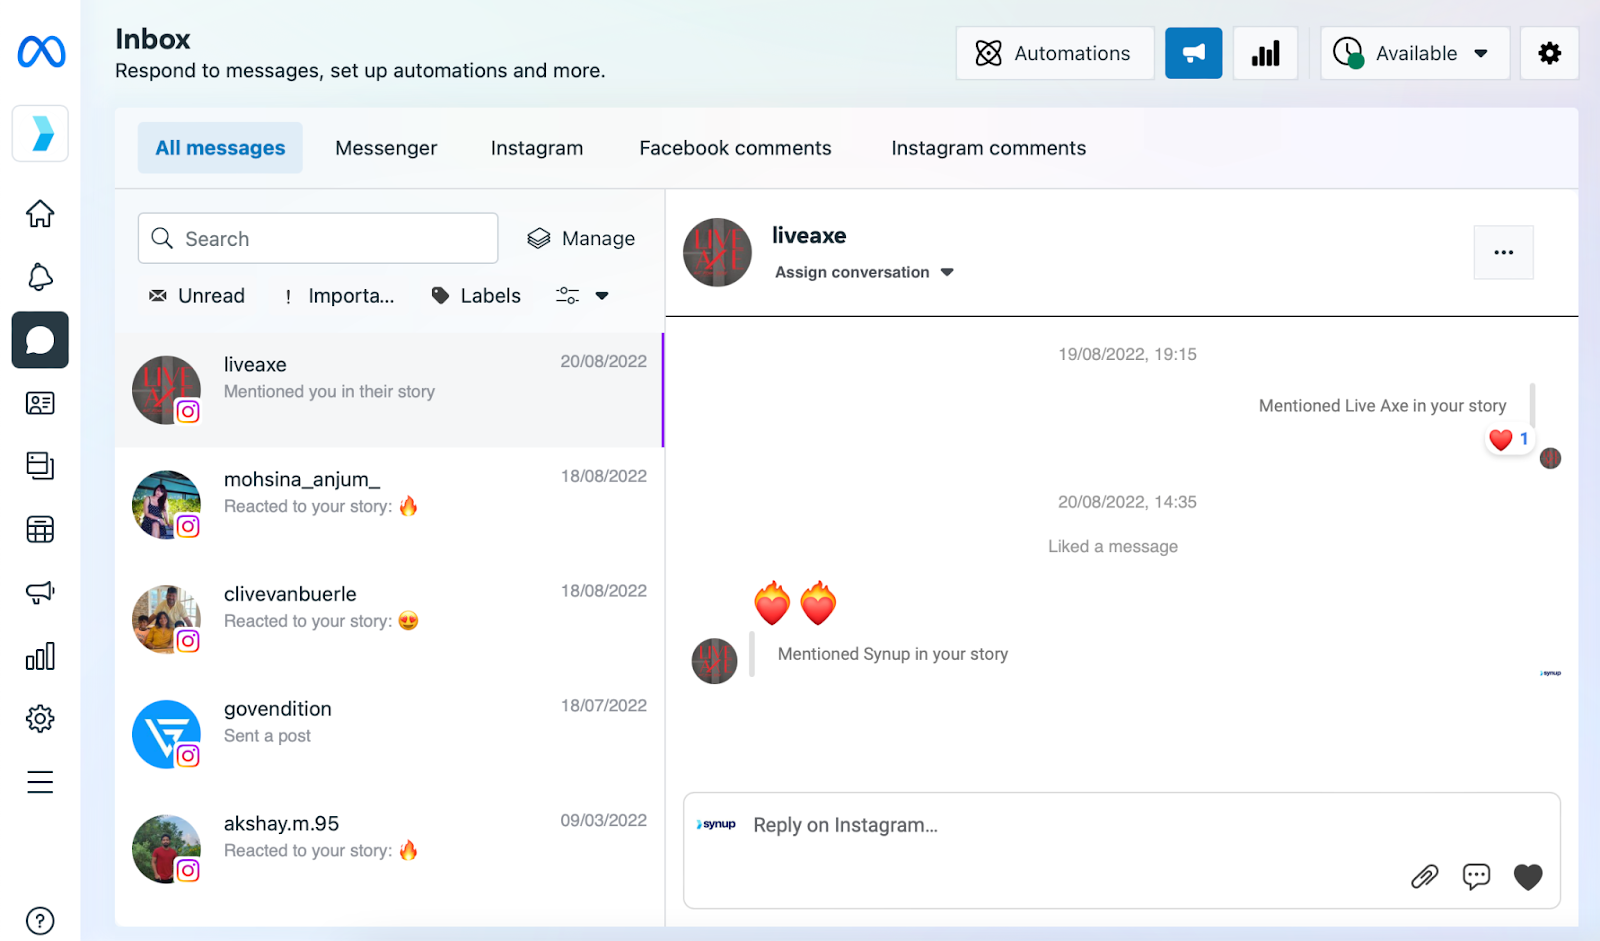Screen dimensions: 1600x941
Task: Open saved replies speech bubble icon
Action: point(1476,877)
